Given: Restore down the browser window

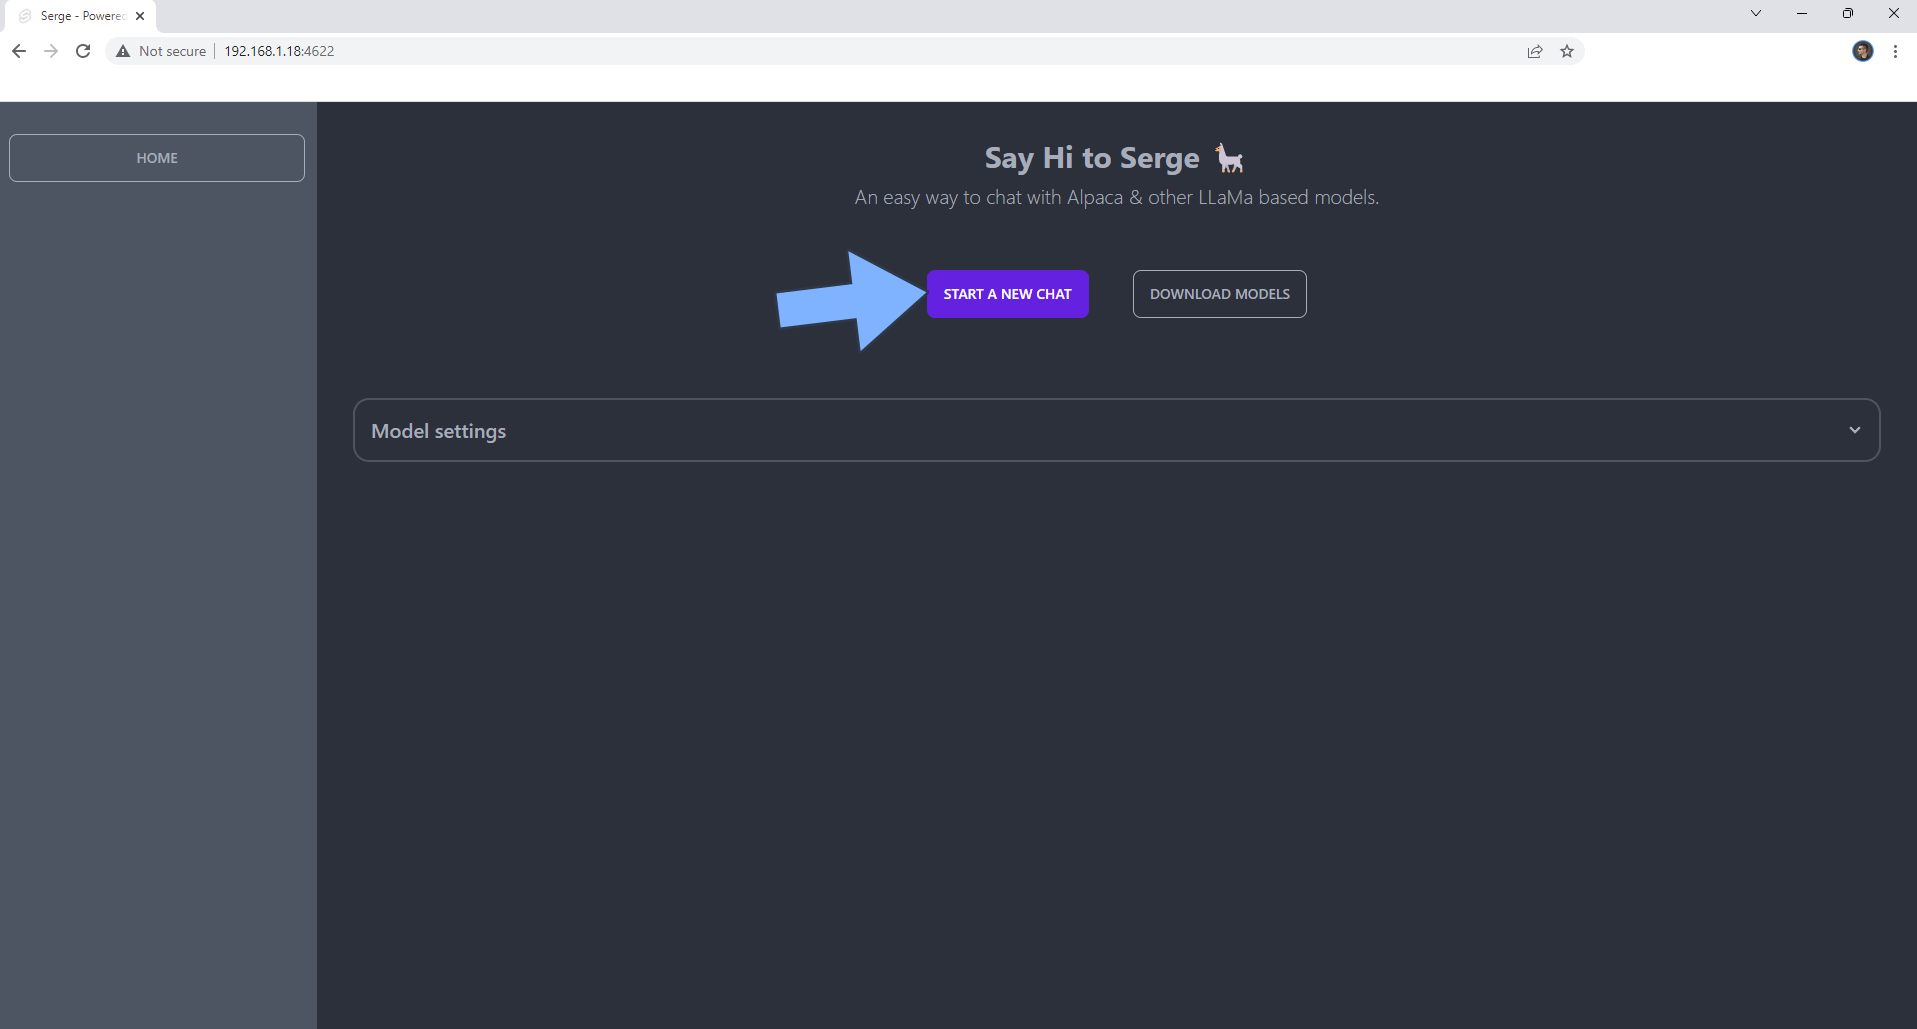Looking at the screenshot, I should point(1847,13).
